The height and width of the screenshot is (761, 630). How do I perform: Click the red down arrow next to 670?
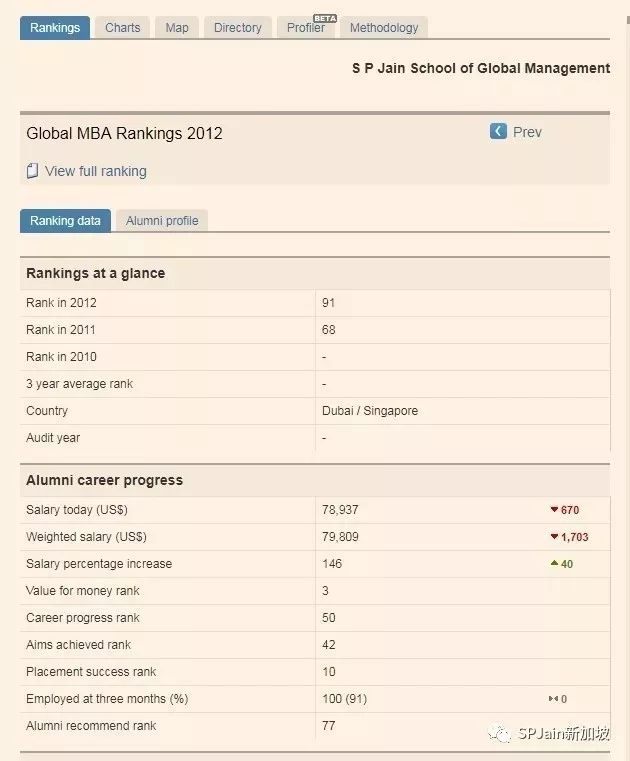[554, 510]
